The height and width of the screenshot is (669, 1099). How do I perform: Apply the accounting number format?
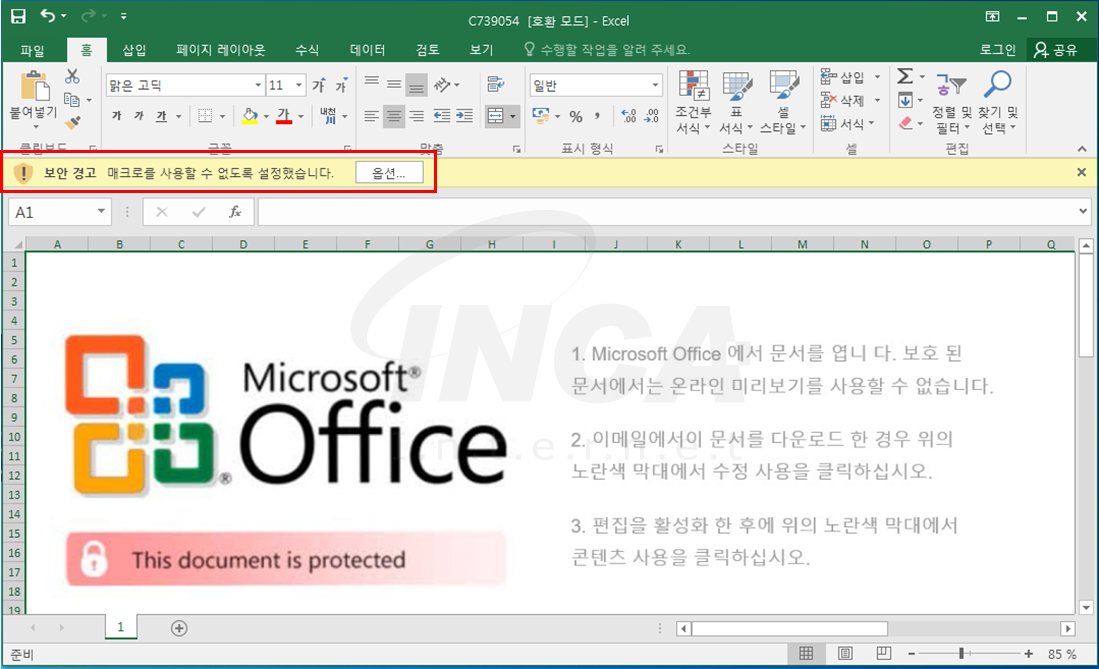click(540, 116)
